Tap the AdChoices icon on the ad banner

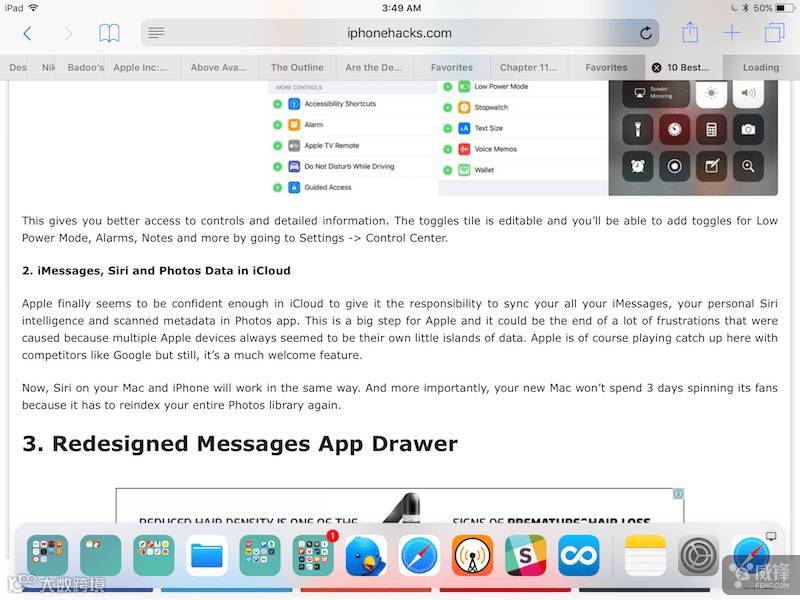678,493
